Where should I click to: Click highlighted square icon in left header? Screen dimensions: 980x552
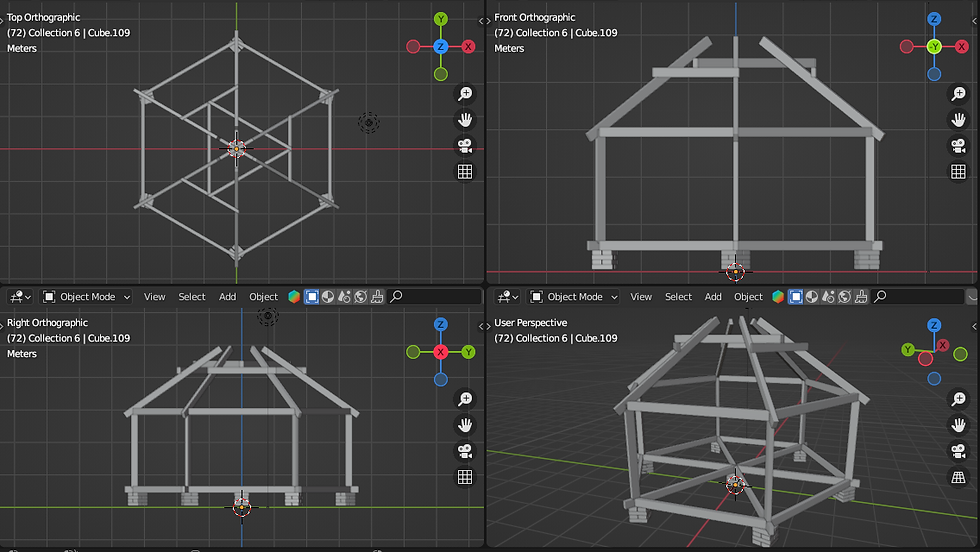point(311,296)
